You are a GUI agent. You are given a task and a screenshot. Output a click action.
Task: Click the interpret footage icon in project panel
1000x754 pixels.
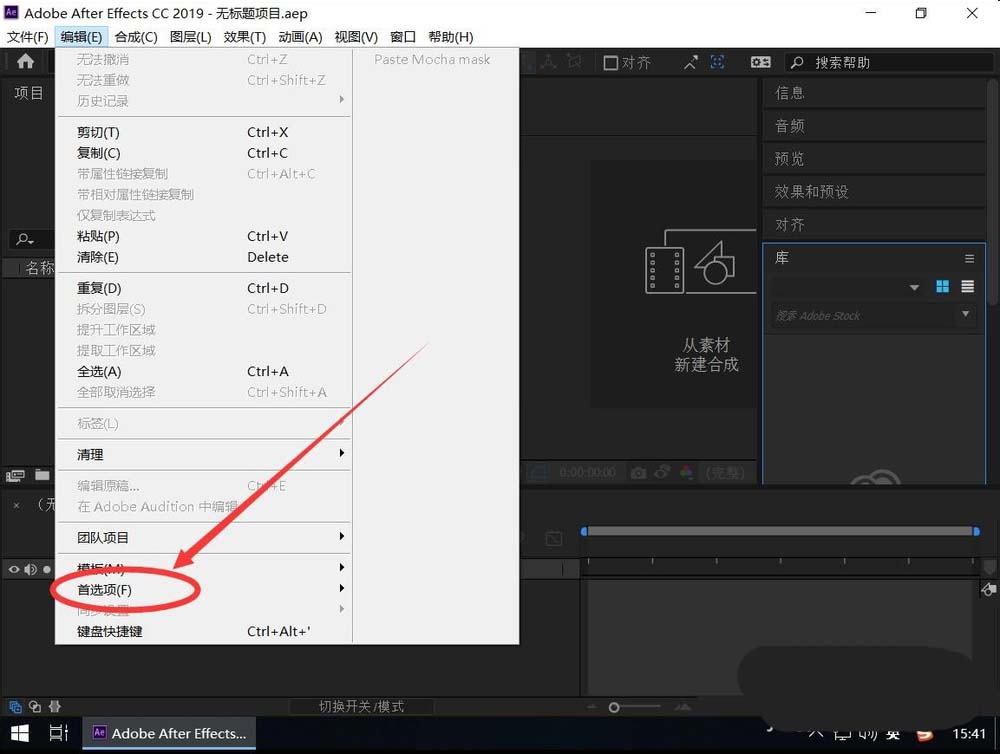[x=15, y=475]
